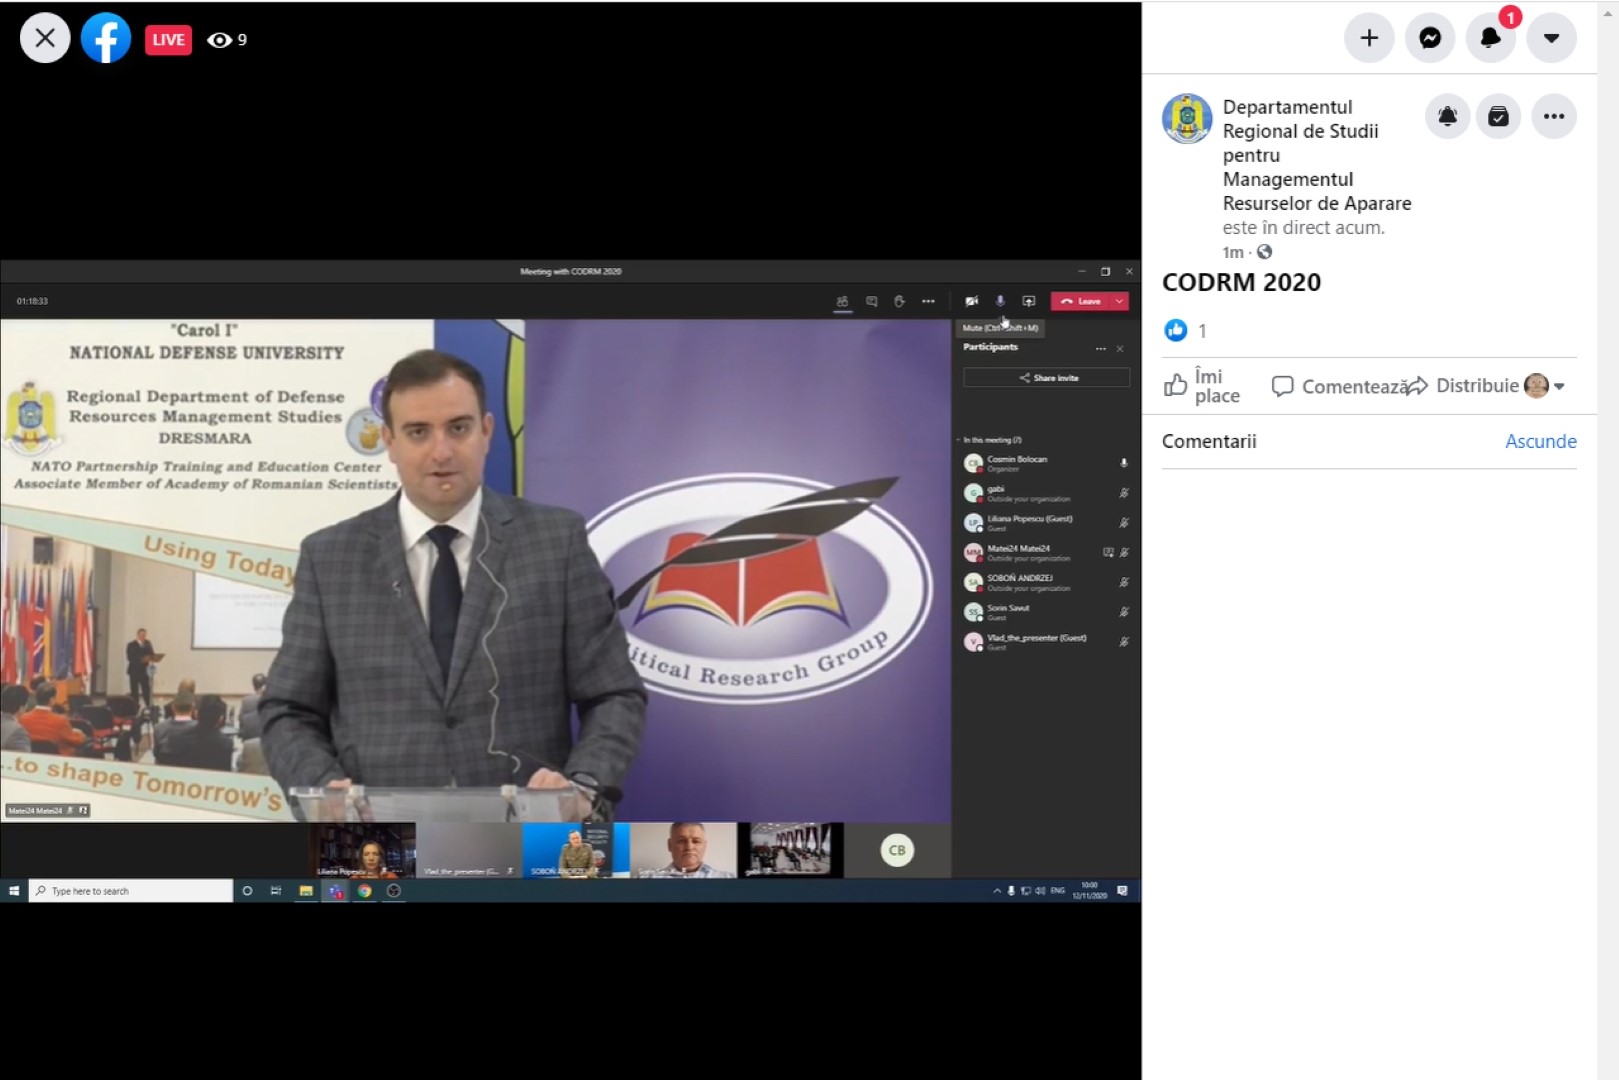Close the live video viewer
1619x1080 pixels.
(x=45, y=39)
